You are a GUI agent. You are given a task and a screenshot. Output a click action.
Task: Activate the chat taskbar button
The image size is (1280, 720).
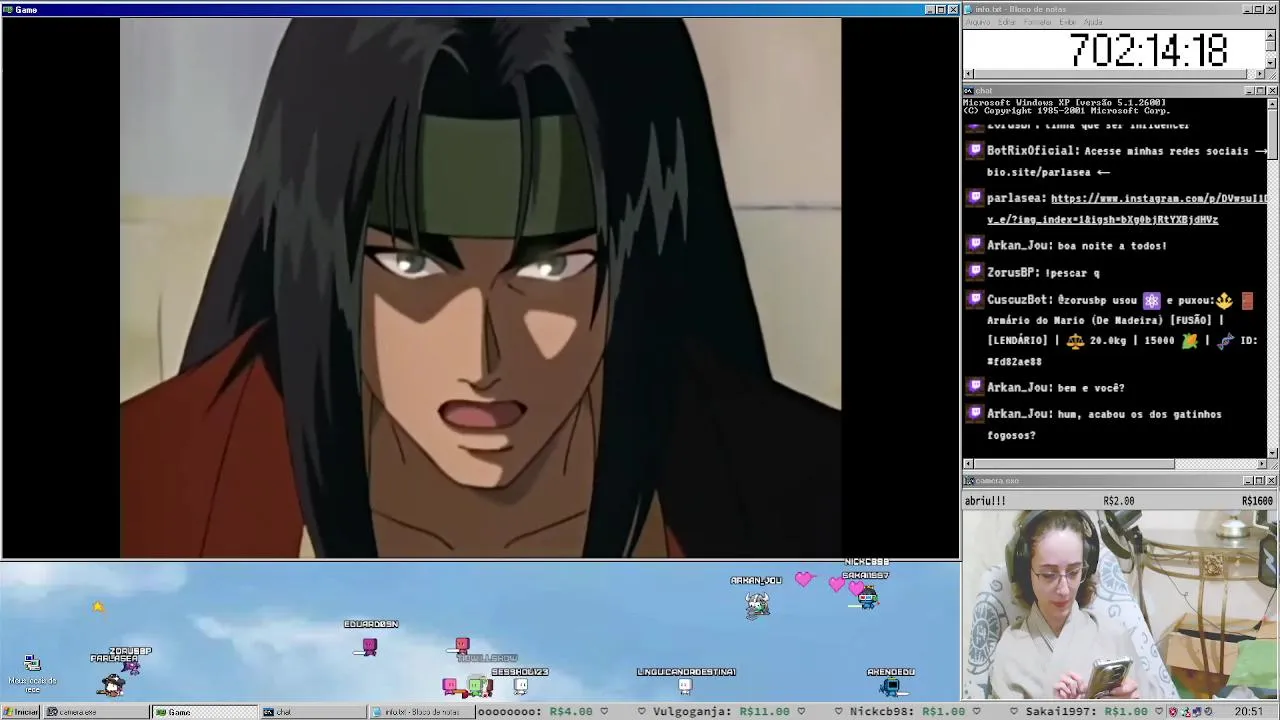[x=312, y=712]
